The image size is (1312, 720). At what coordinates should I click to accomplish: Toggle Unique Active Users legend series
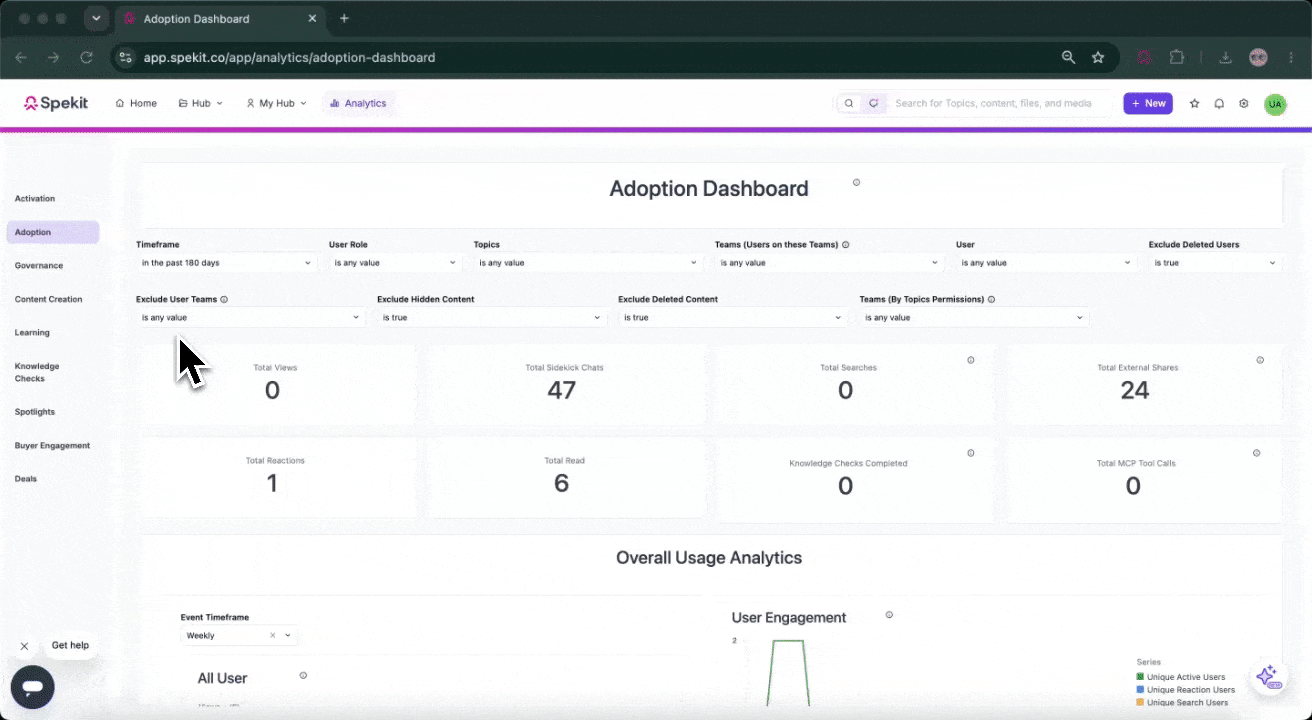coord(1181,677)
